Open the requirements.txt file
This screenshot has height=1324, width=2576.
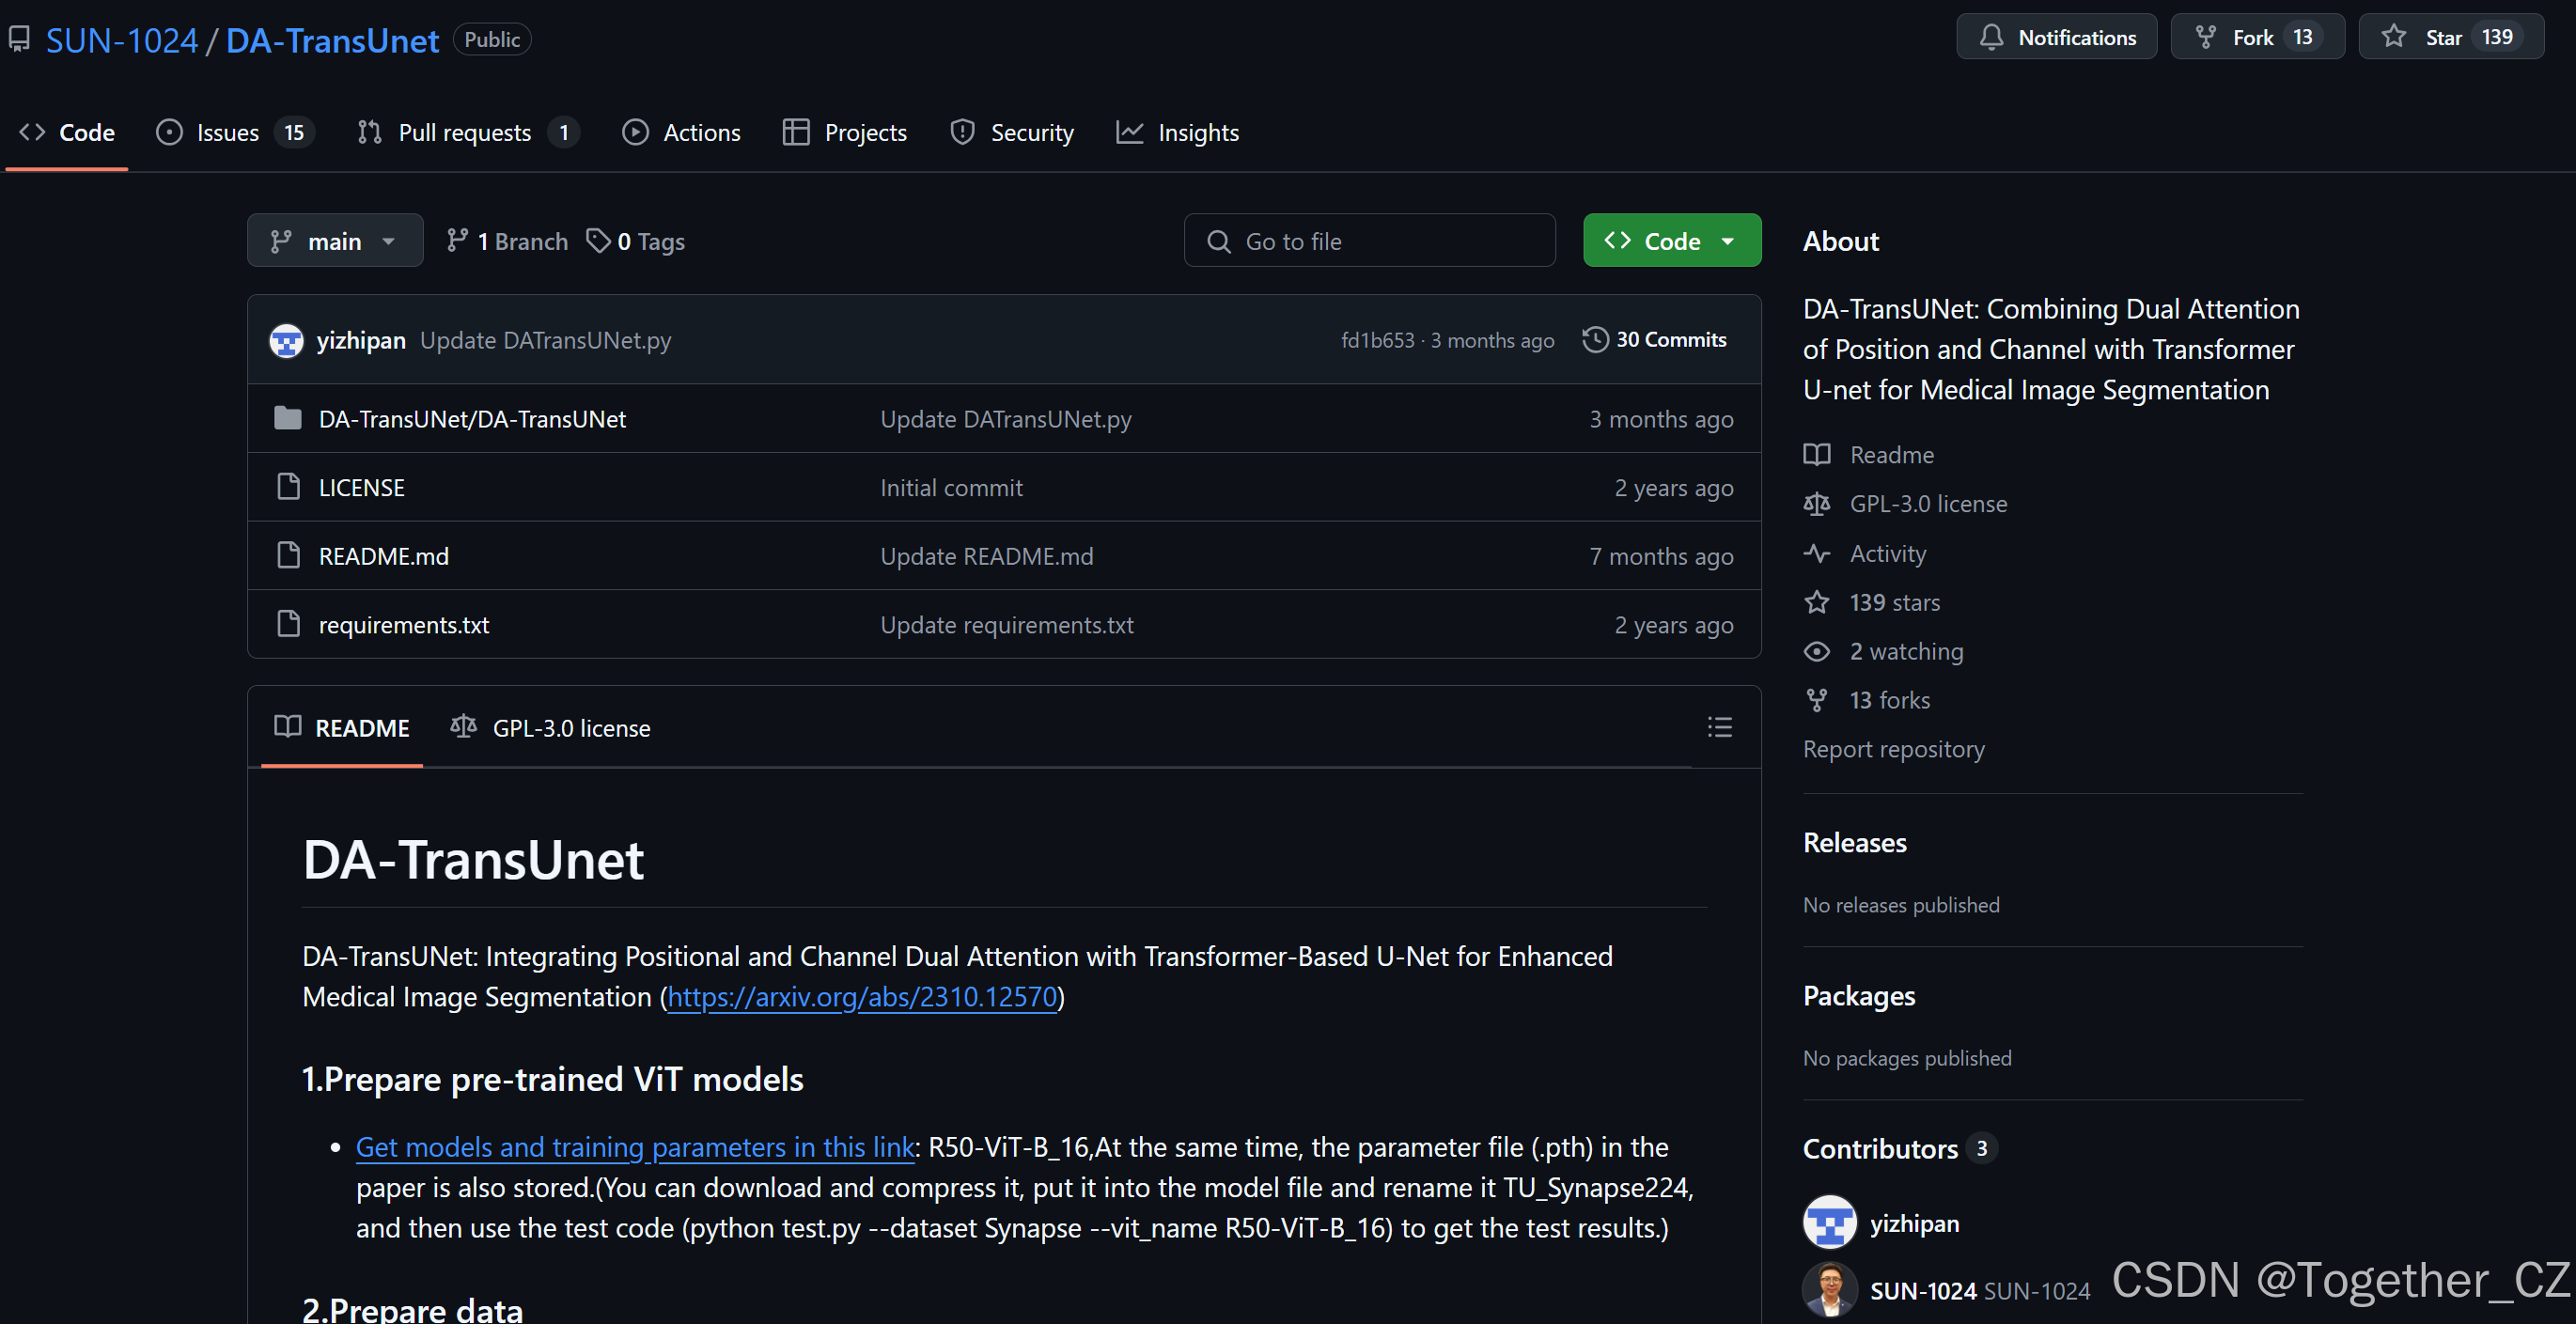click(x=403, y=625)
